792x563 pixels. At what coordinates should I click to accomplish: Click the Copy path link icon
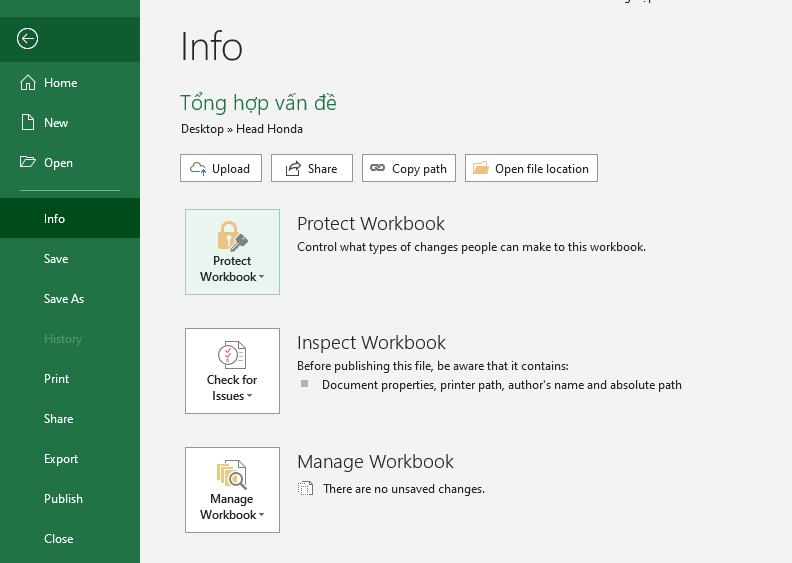[377, 168]
